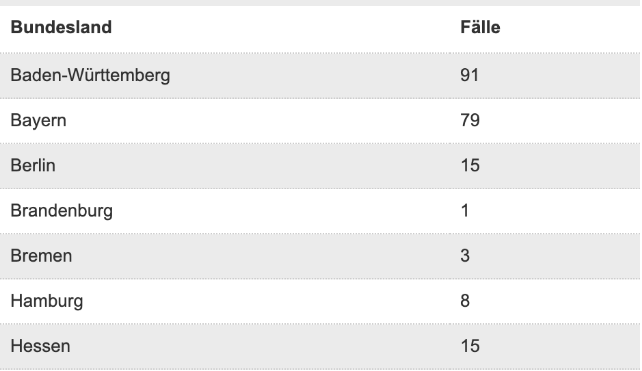The height and width of the screenshot is (371, 642).
Task: Click the case count in the Berlin row
Action: [470, 165]
